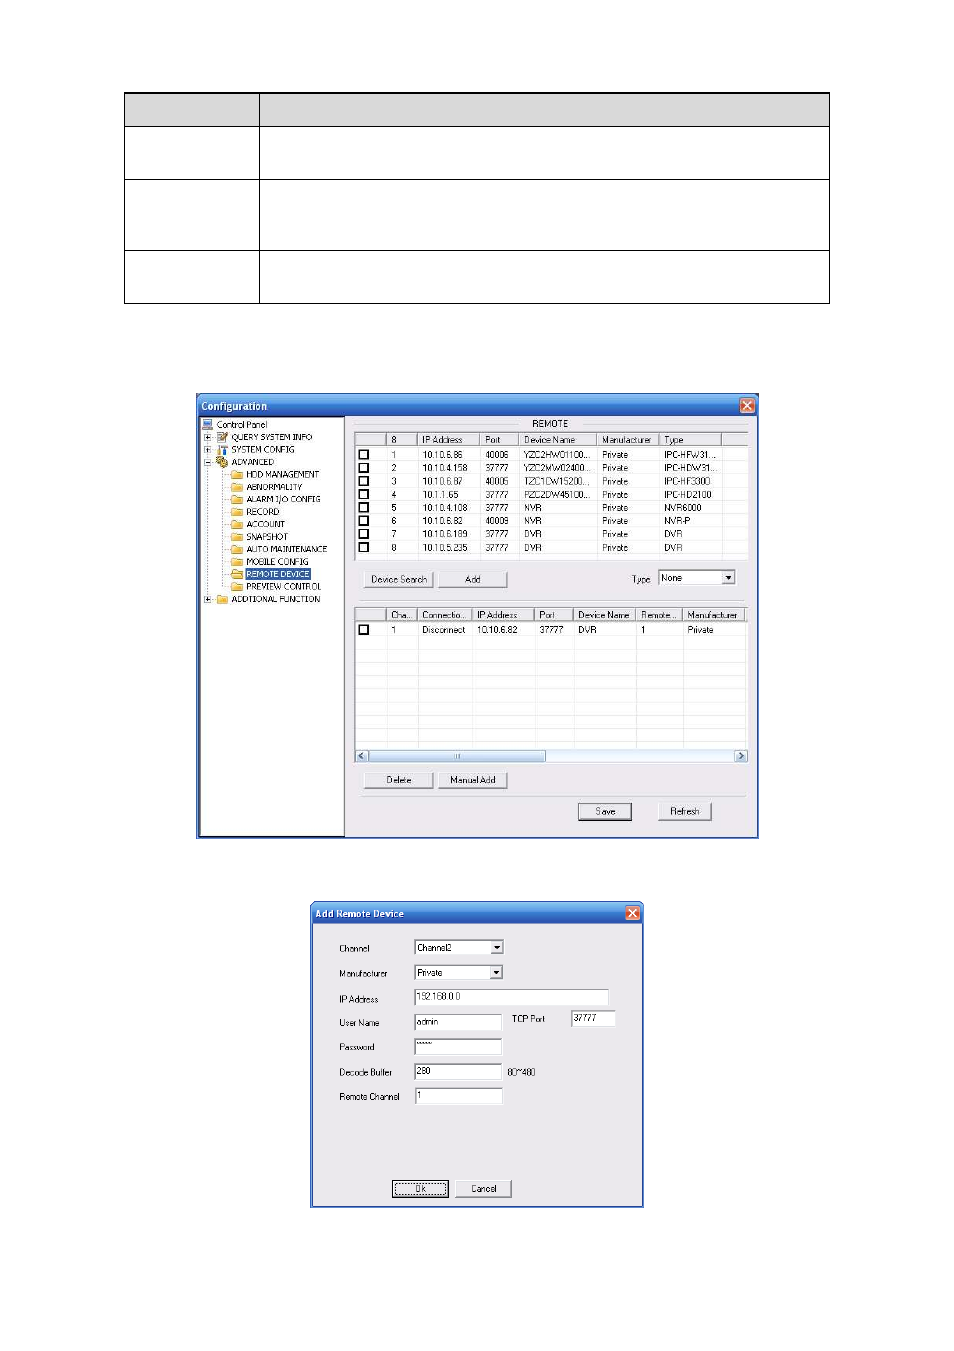Expand the ADDTIONAL FUNCTION tree node
Screen dimensions: 954x1351
[x=208, y=599]
